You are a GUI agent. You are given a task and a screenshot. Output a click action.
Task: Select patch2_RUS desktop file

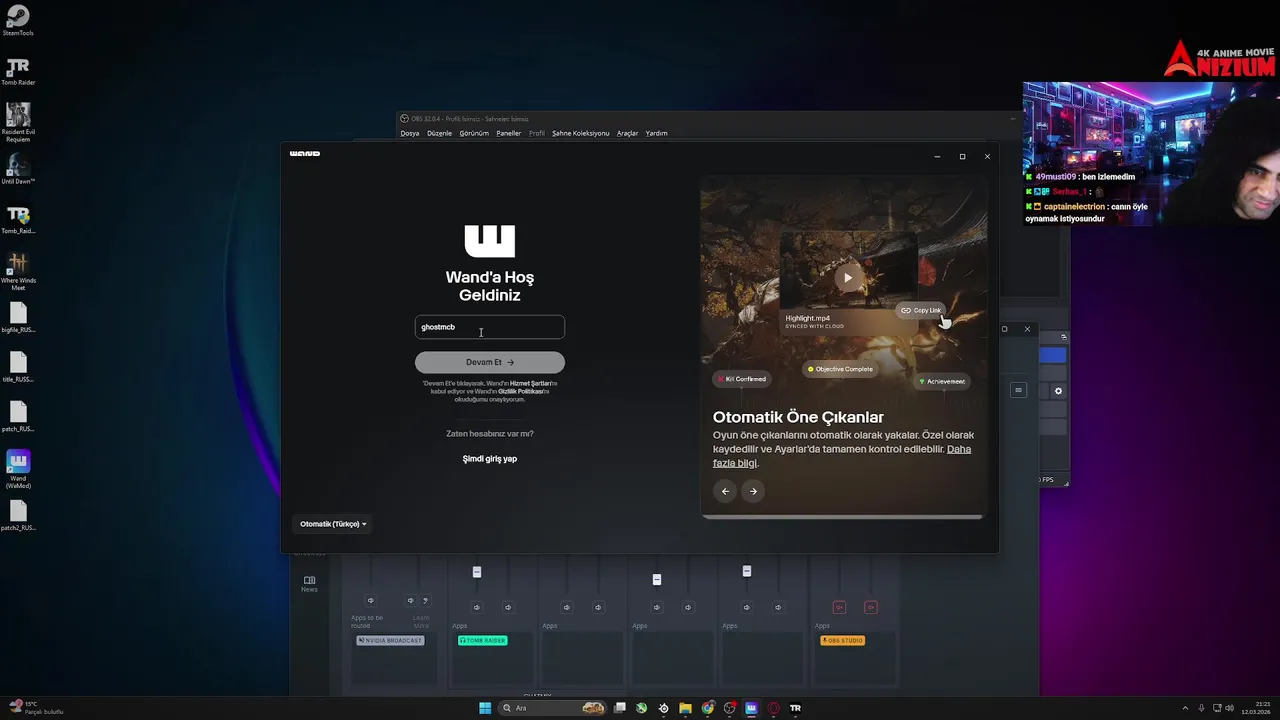coord(18,516)
